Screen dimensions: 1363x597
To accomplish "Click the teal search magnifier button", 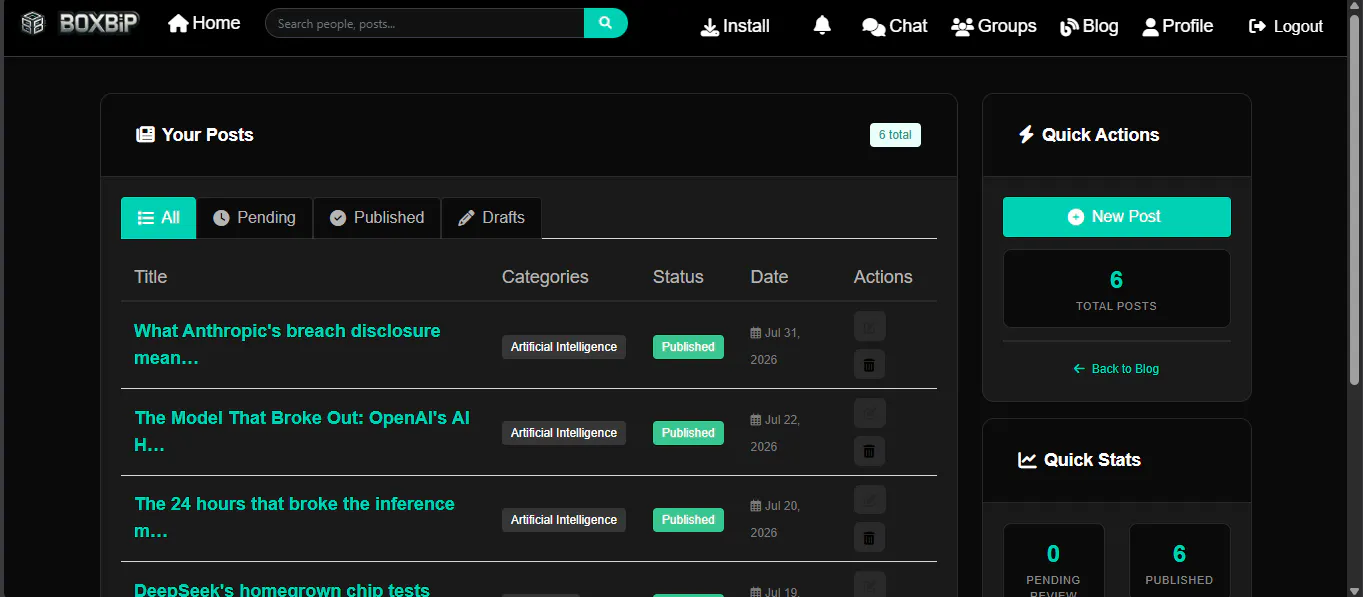I will click(605, 23).
